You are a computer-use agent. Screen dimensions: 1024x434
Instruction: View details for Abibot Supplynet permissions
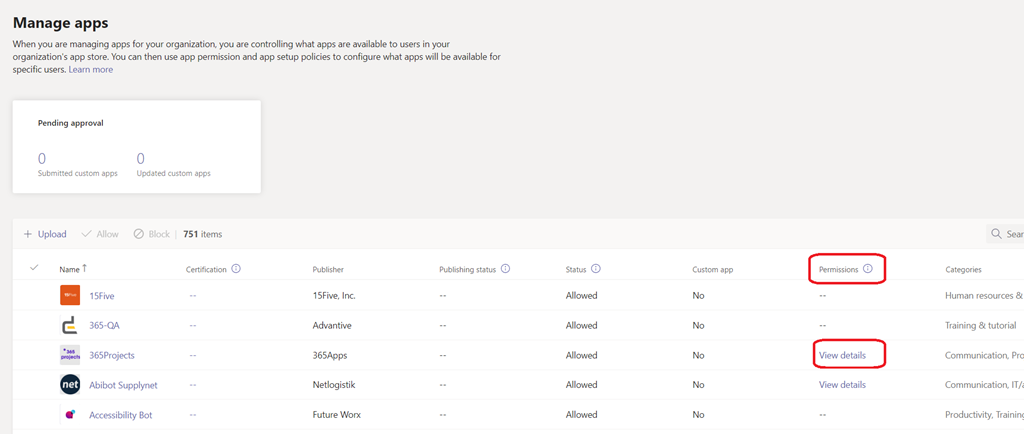point(842,385)
